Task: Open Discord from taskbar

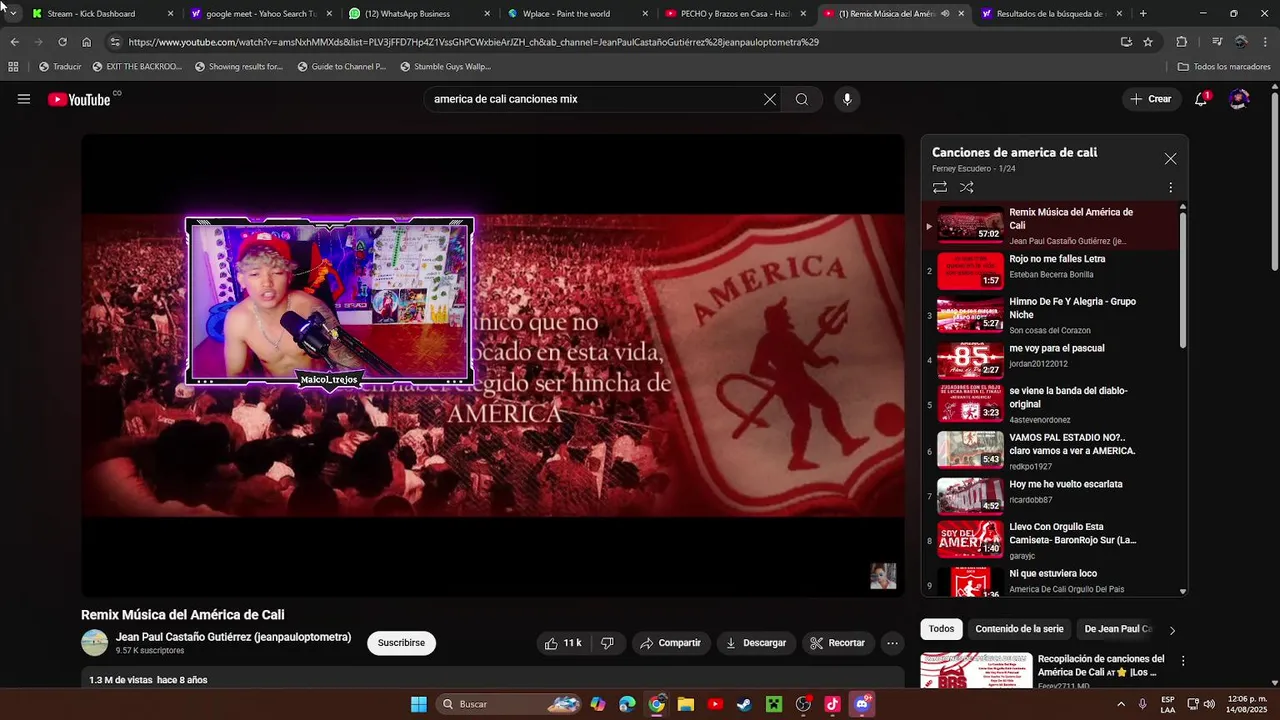Action: [862, 704]
